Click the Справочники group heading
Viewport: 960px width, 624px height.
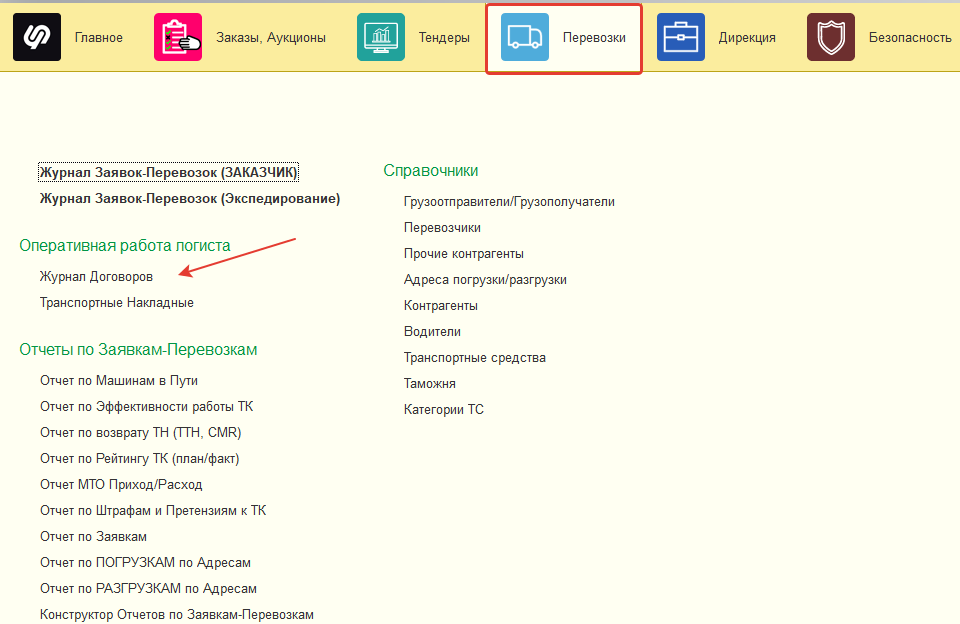(x=430, y=171)
